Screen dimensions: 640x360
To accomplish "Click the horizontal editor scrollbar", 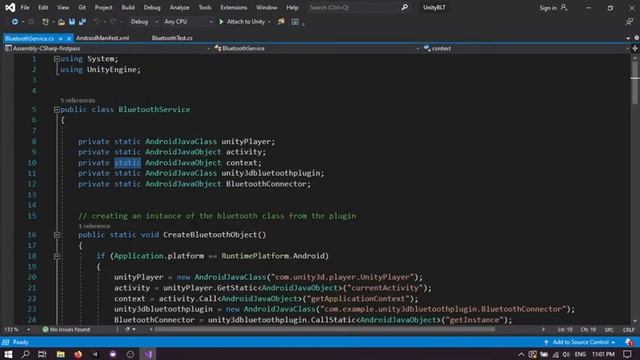I will pyautogui.click(x=324, y=329).
